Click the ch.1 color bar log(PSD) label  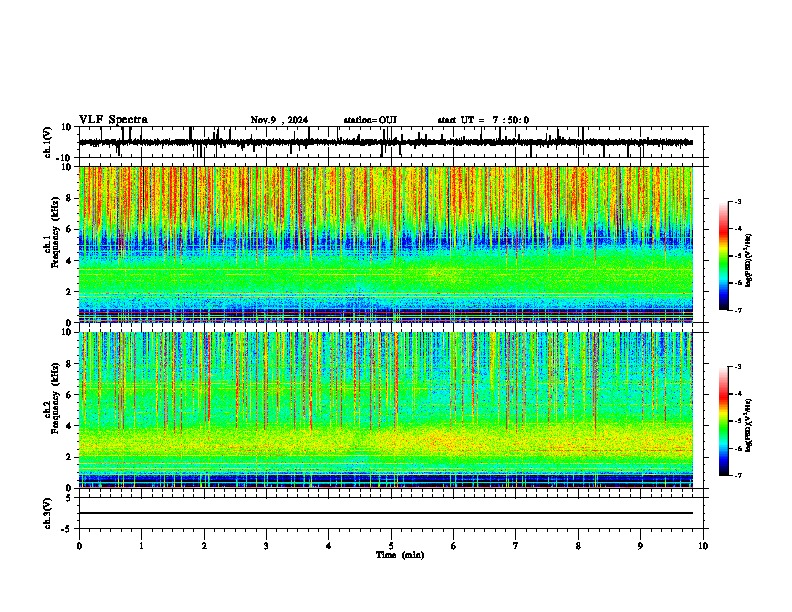coord(748,260)
